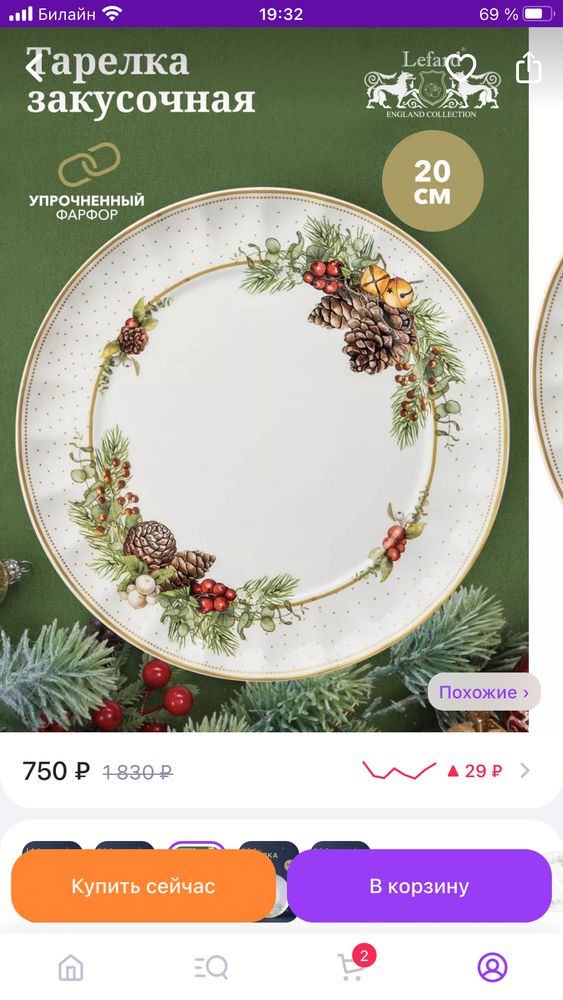
Task: Select the fifth variant thumbnail
Action: [340, 846]
